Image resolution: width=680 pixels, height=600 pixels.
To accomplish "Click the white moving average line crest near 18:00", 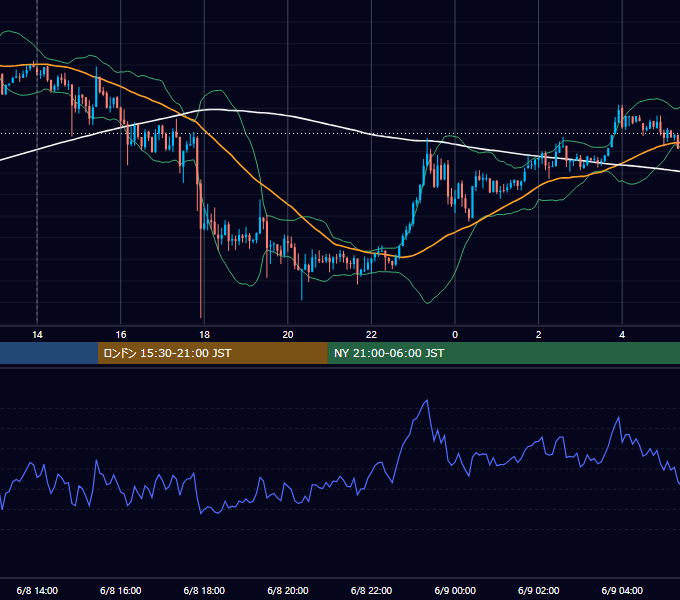I will point(212,110).
